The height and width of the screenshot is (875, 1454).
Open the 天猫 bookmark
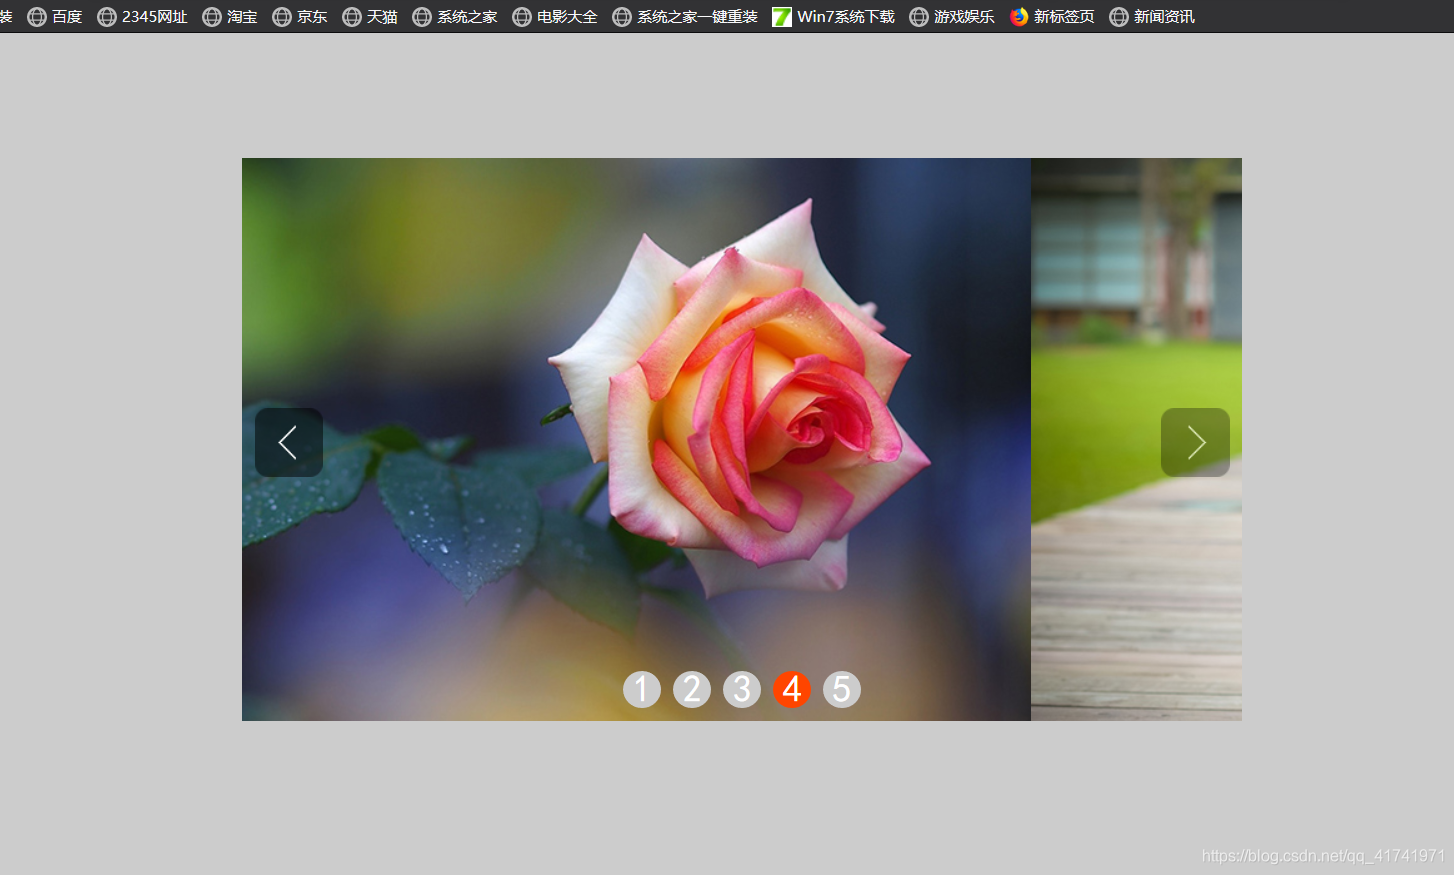pyautogui.click(x=370, y=17)
